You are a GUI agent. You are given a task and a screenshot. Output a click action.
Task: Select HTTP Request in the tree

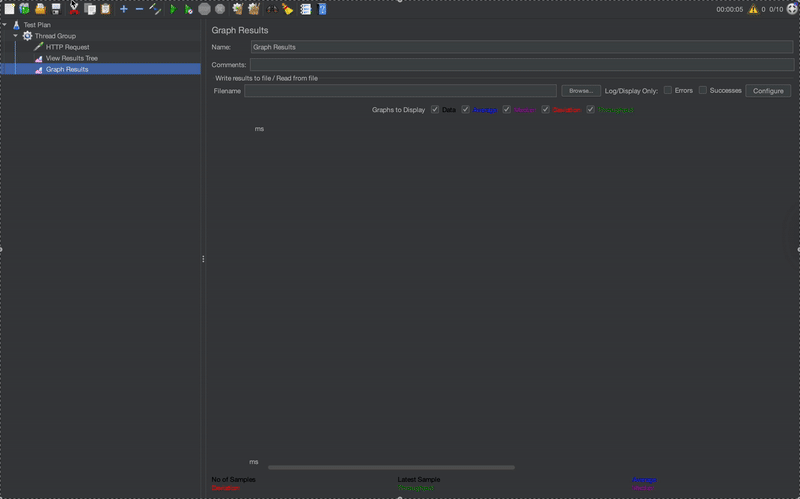(x=67, y=47)
